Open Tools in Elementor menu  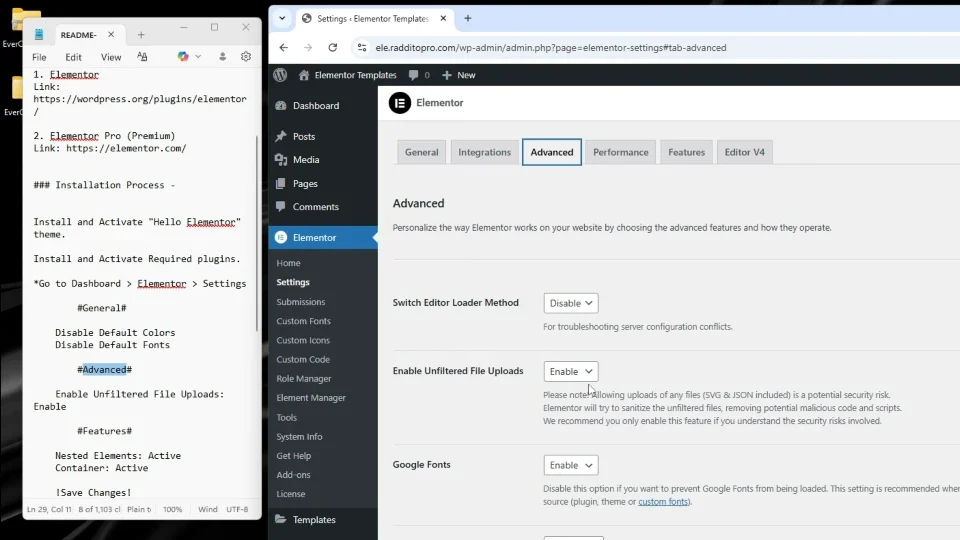[x=286, y=418]
